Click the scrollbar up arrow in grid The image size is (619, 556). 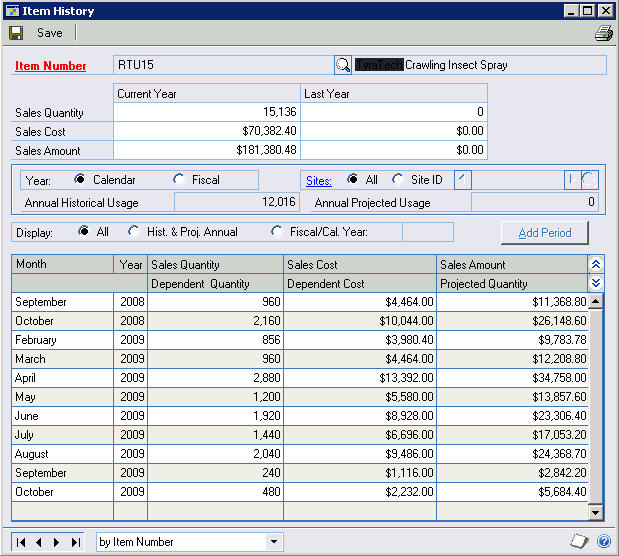(x=595, y=302)
